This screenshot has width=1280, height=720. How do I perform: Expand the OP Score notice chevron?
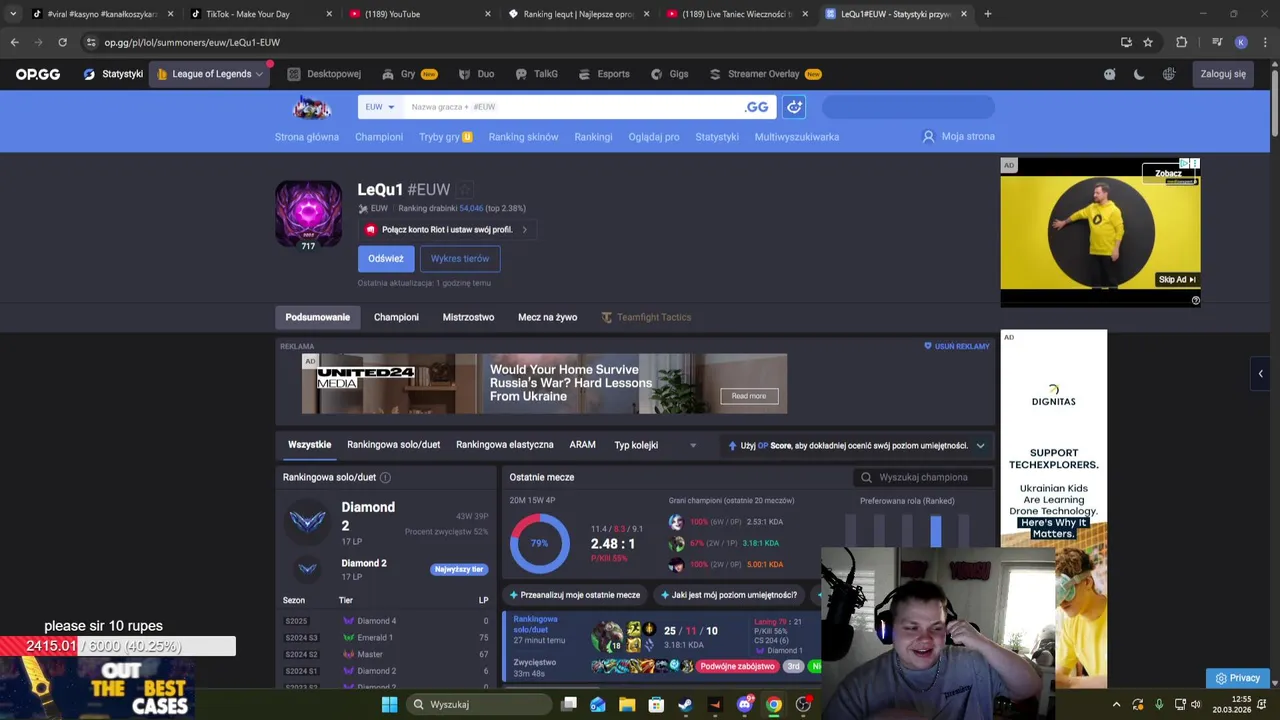[x=980, y=446]
